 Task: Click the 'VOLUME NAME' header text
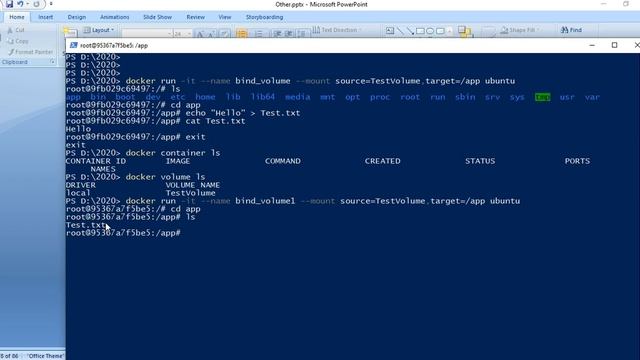[193, 185]
